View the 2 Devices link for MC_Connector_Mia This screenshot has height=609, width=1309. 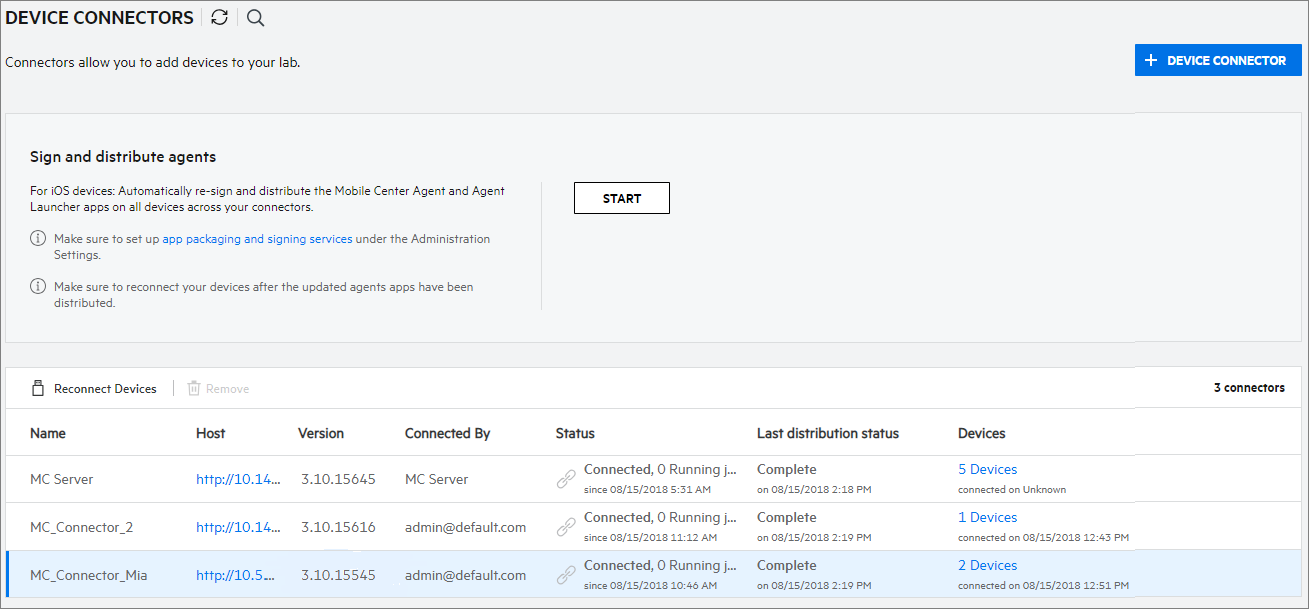(987, 565)
